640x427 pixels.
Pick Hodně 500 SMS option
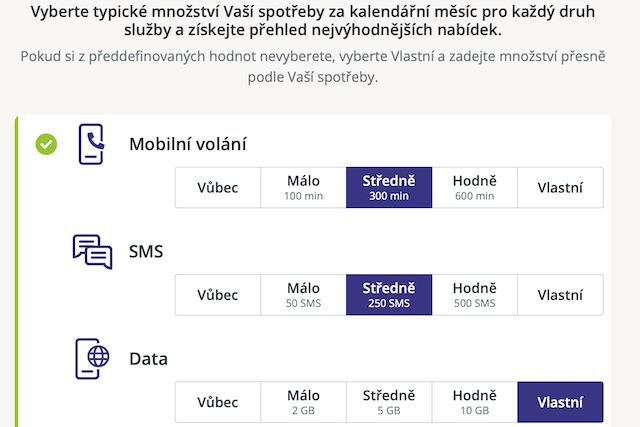click(474, 295)
